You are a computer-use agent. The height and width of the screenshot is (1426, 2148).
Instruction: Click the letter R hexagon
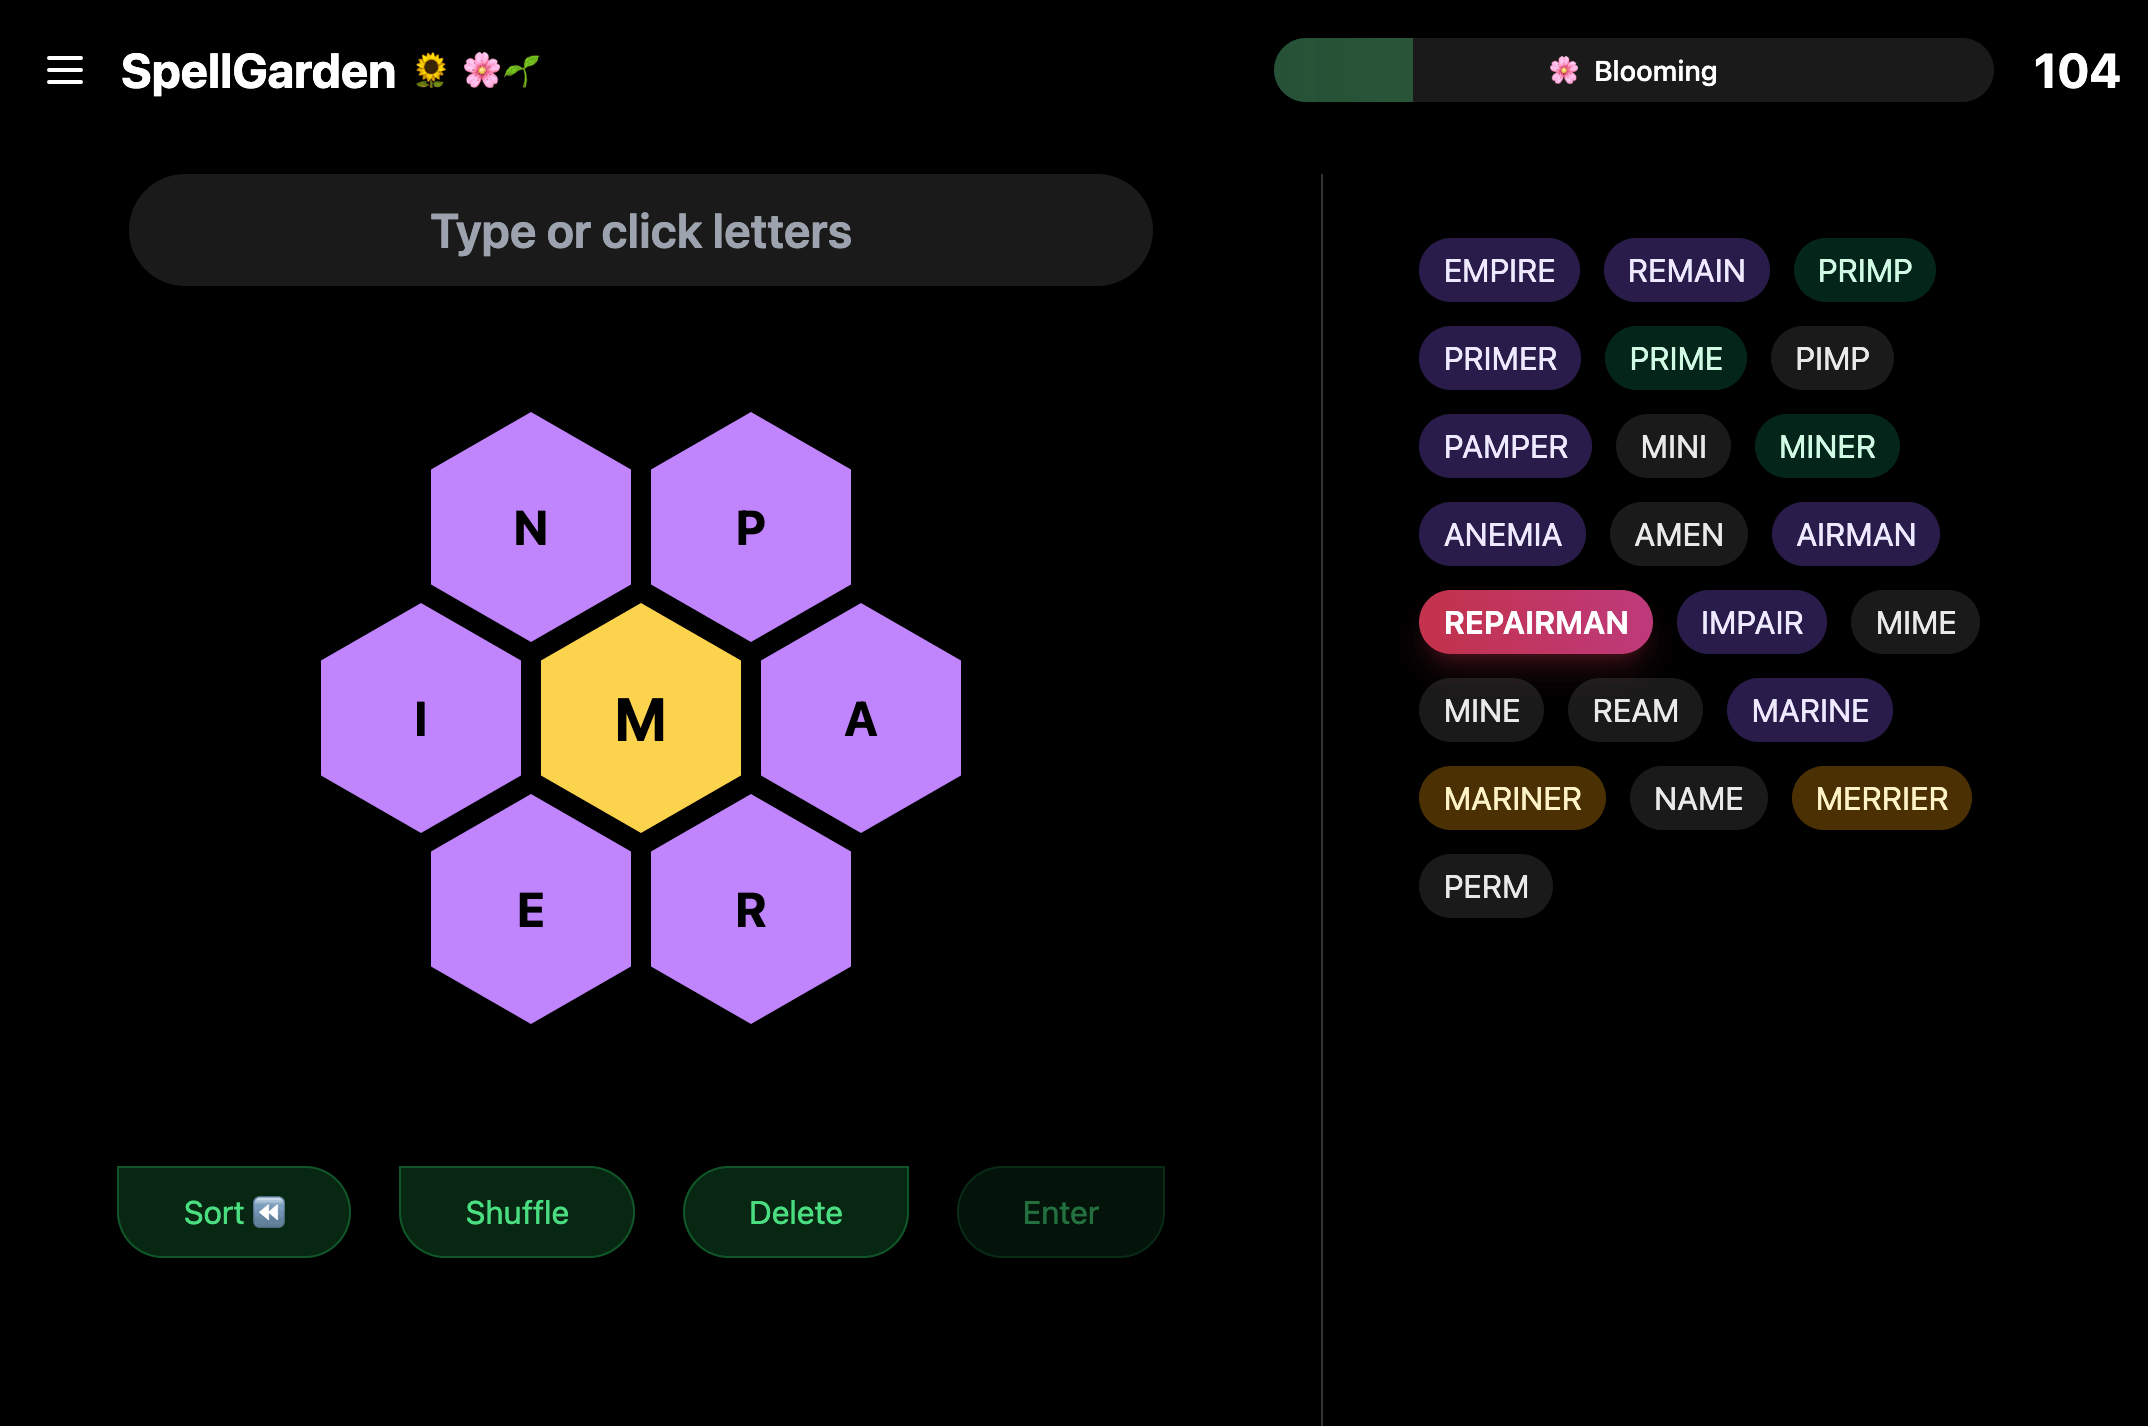pos(750,910)
